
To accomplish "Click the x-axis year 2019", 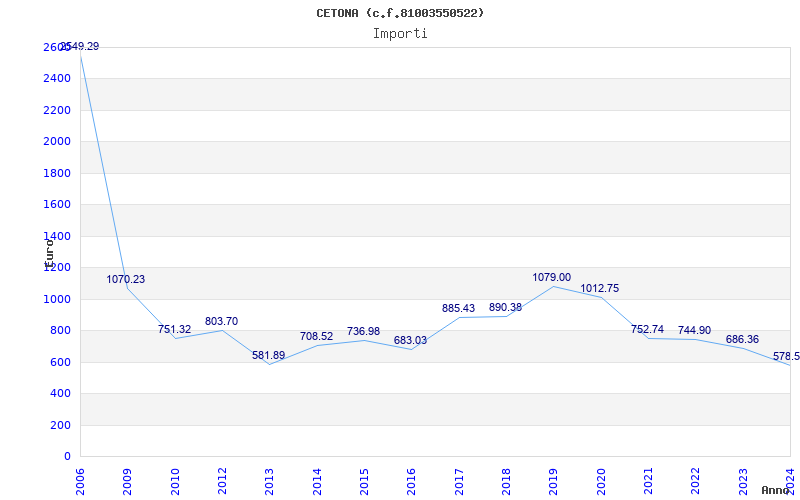I will (x=554, y=481).
